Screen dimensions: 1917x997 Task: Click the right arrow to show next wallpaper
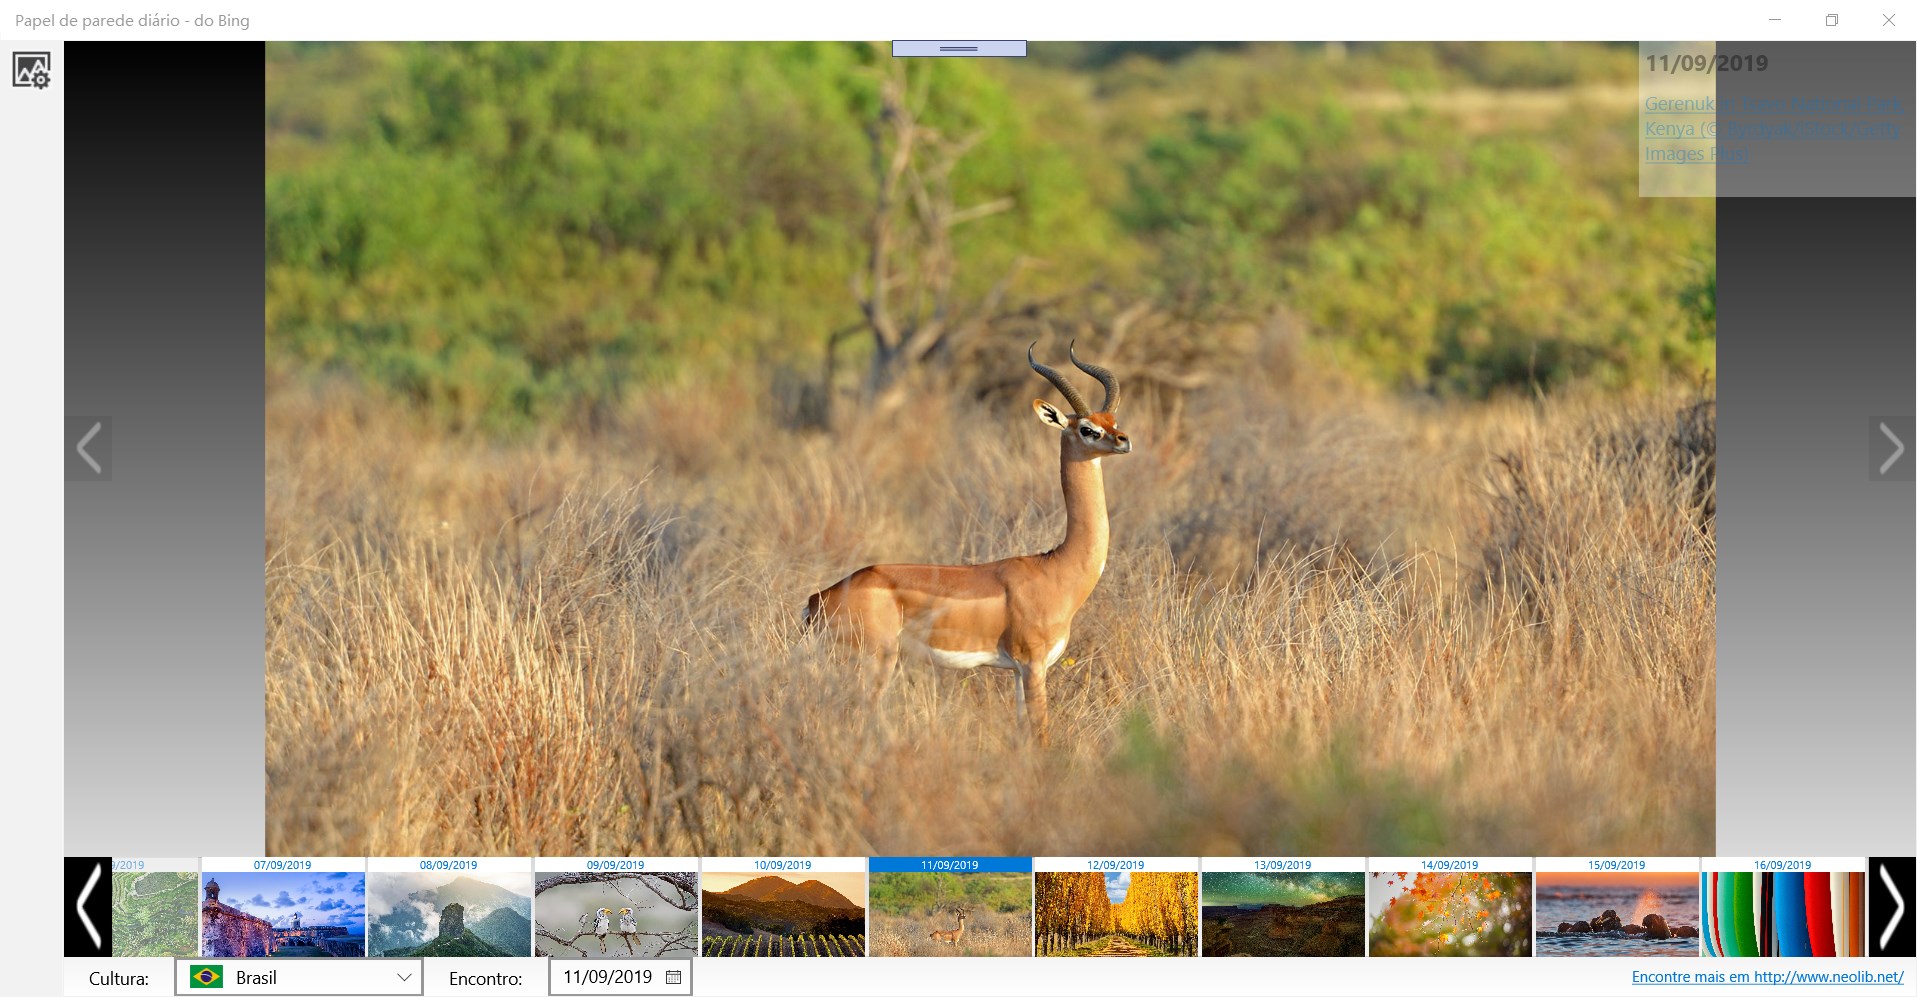[1891, 449]
